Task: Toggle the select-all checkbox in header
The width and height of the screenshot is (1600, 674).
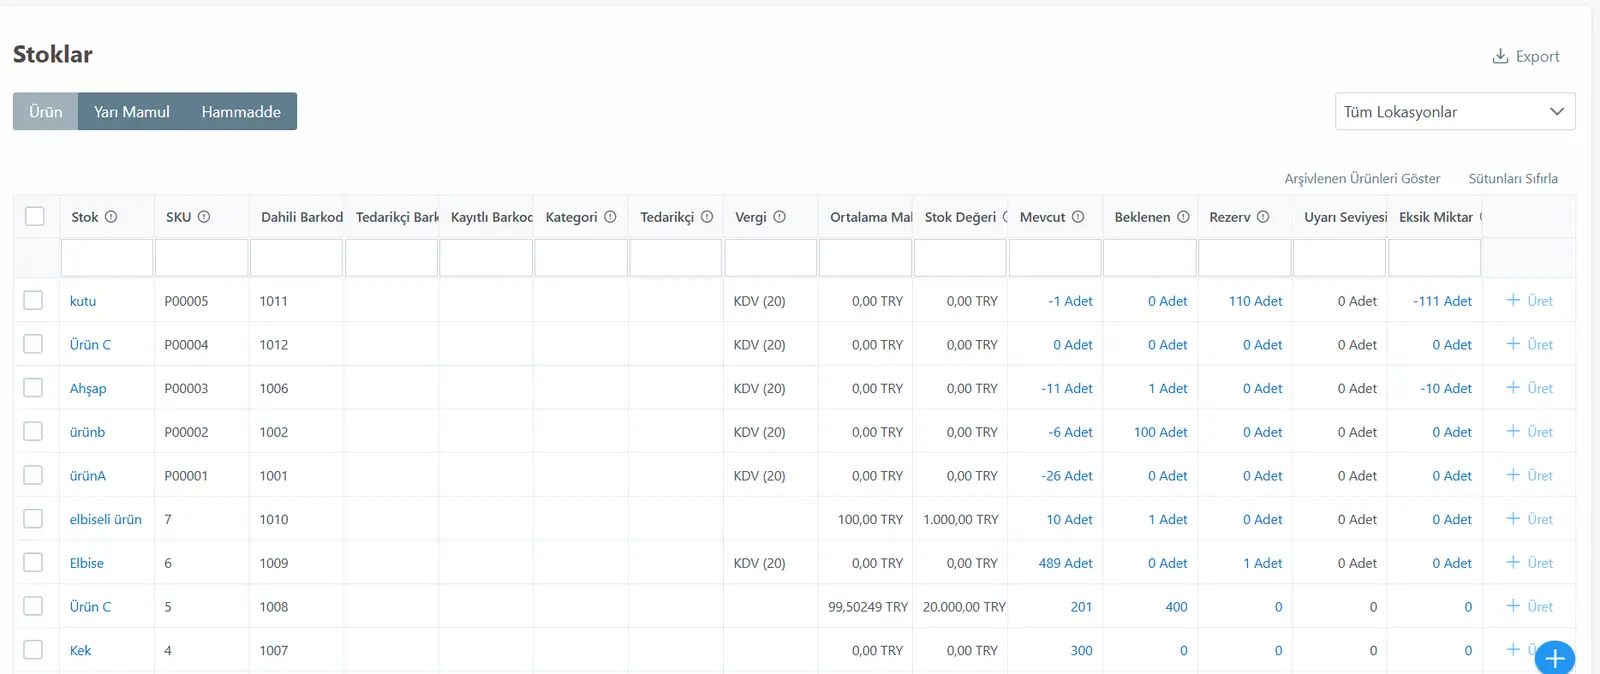Action: (35, 216)
